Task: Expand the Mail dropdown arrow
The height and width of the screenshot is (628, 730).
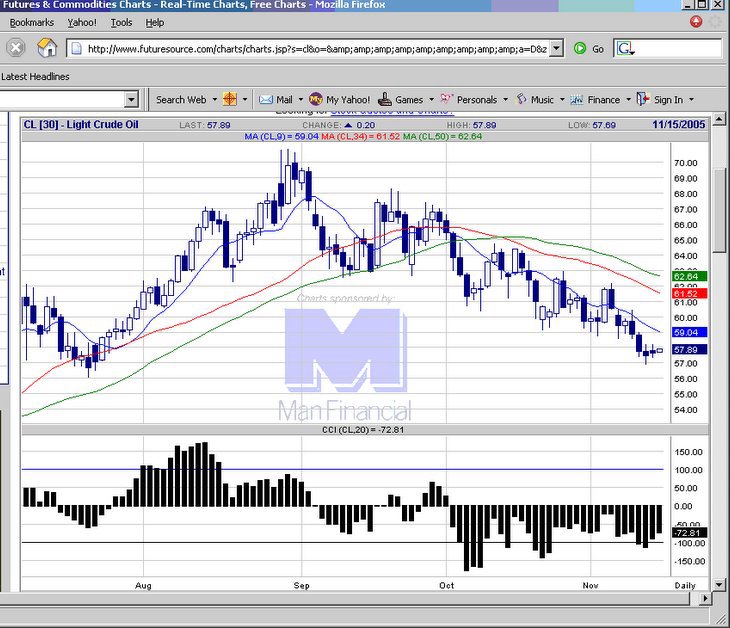Action: pos(301,100)
